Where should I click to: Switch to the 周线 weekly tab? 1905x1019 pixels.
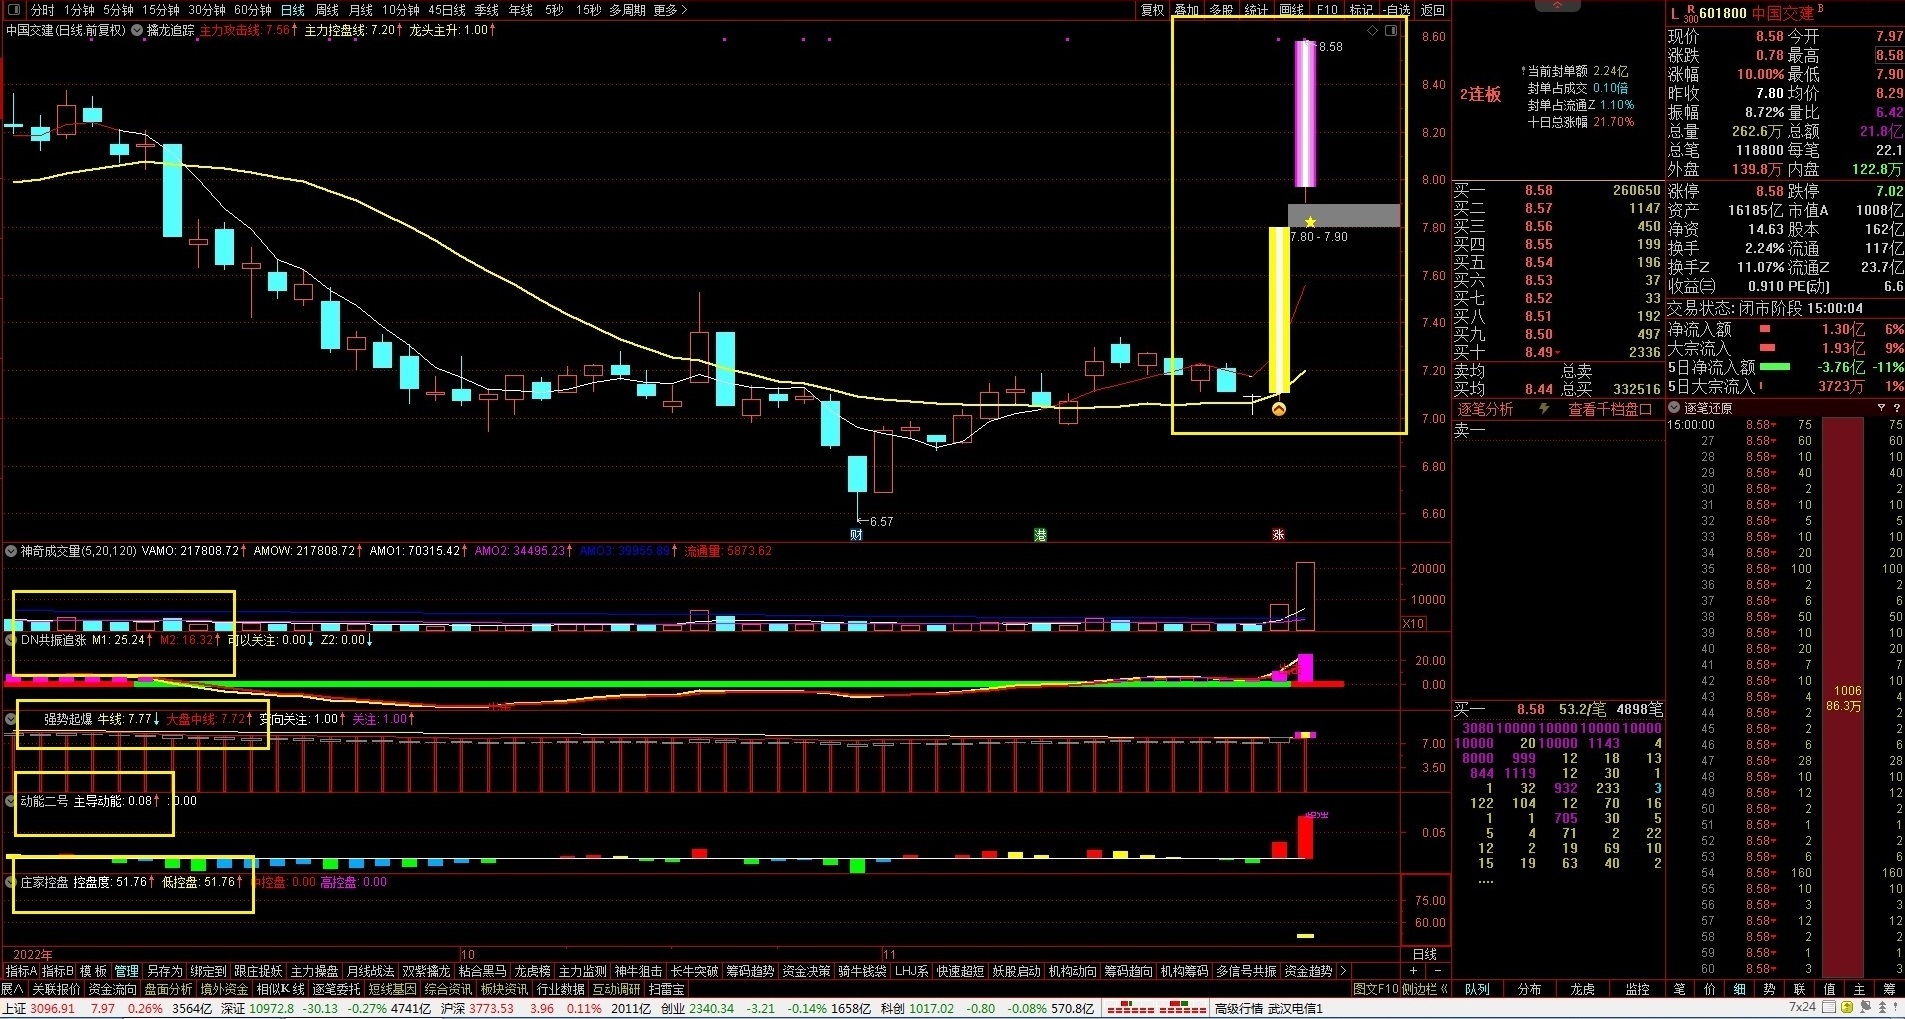coord(327,10)
